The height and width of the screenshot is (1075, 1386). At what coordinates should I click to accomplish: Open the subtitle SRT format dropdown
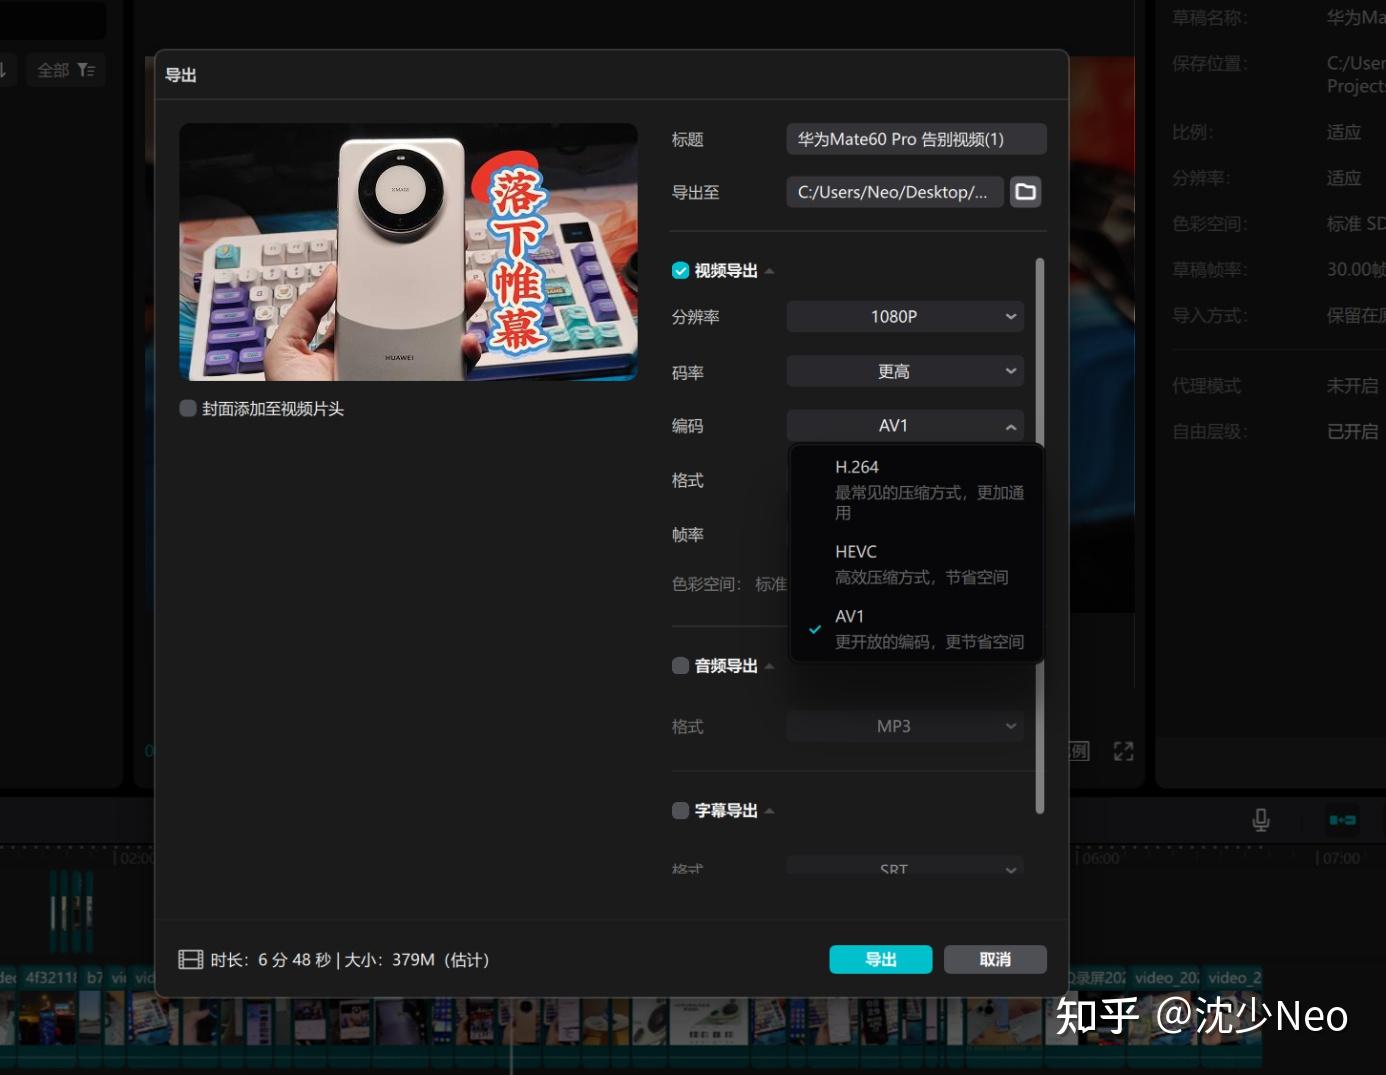coord(905,867)
